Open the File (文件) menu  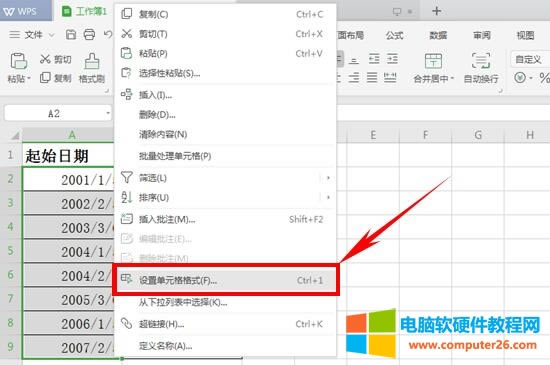[x=34, y=35]
